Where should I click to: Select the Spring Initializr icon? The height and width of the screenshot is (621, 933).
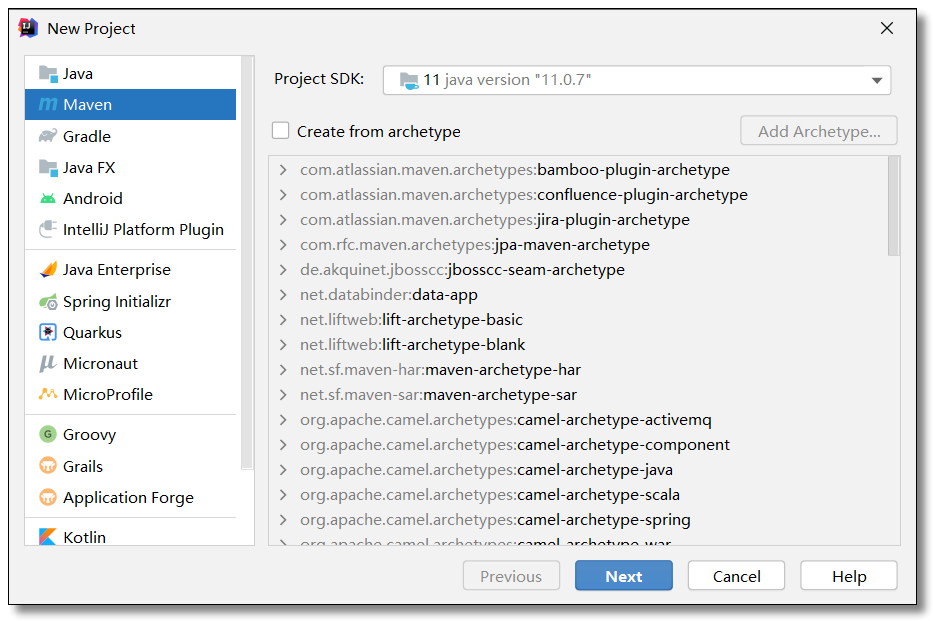click(48, 301)
